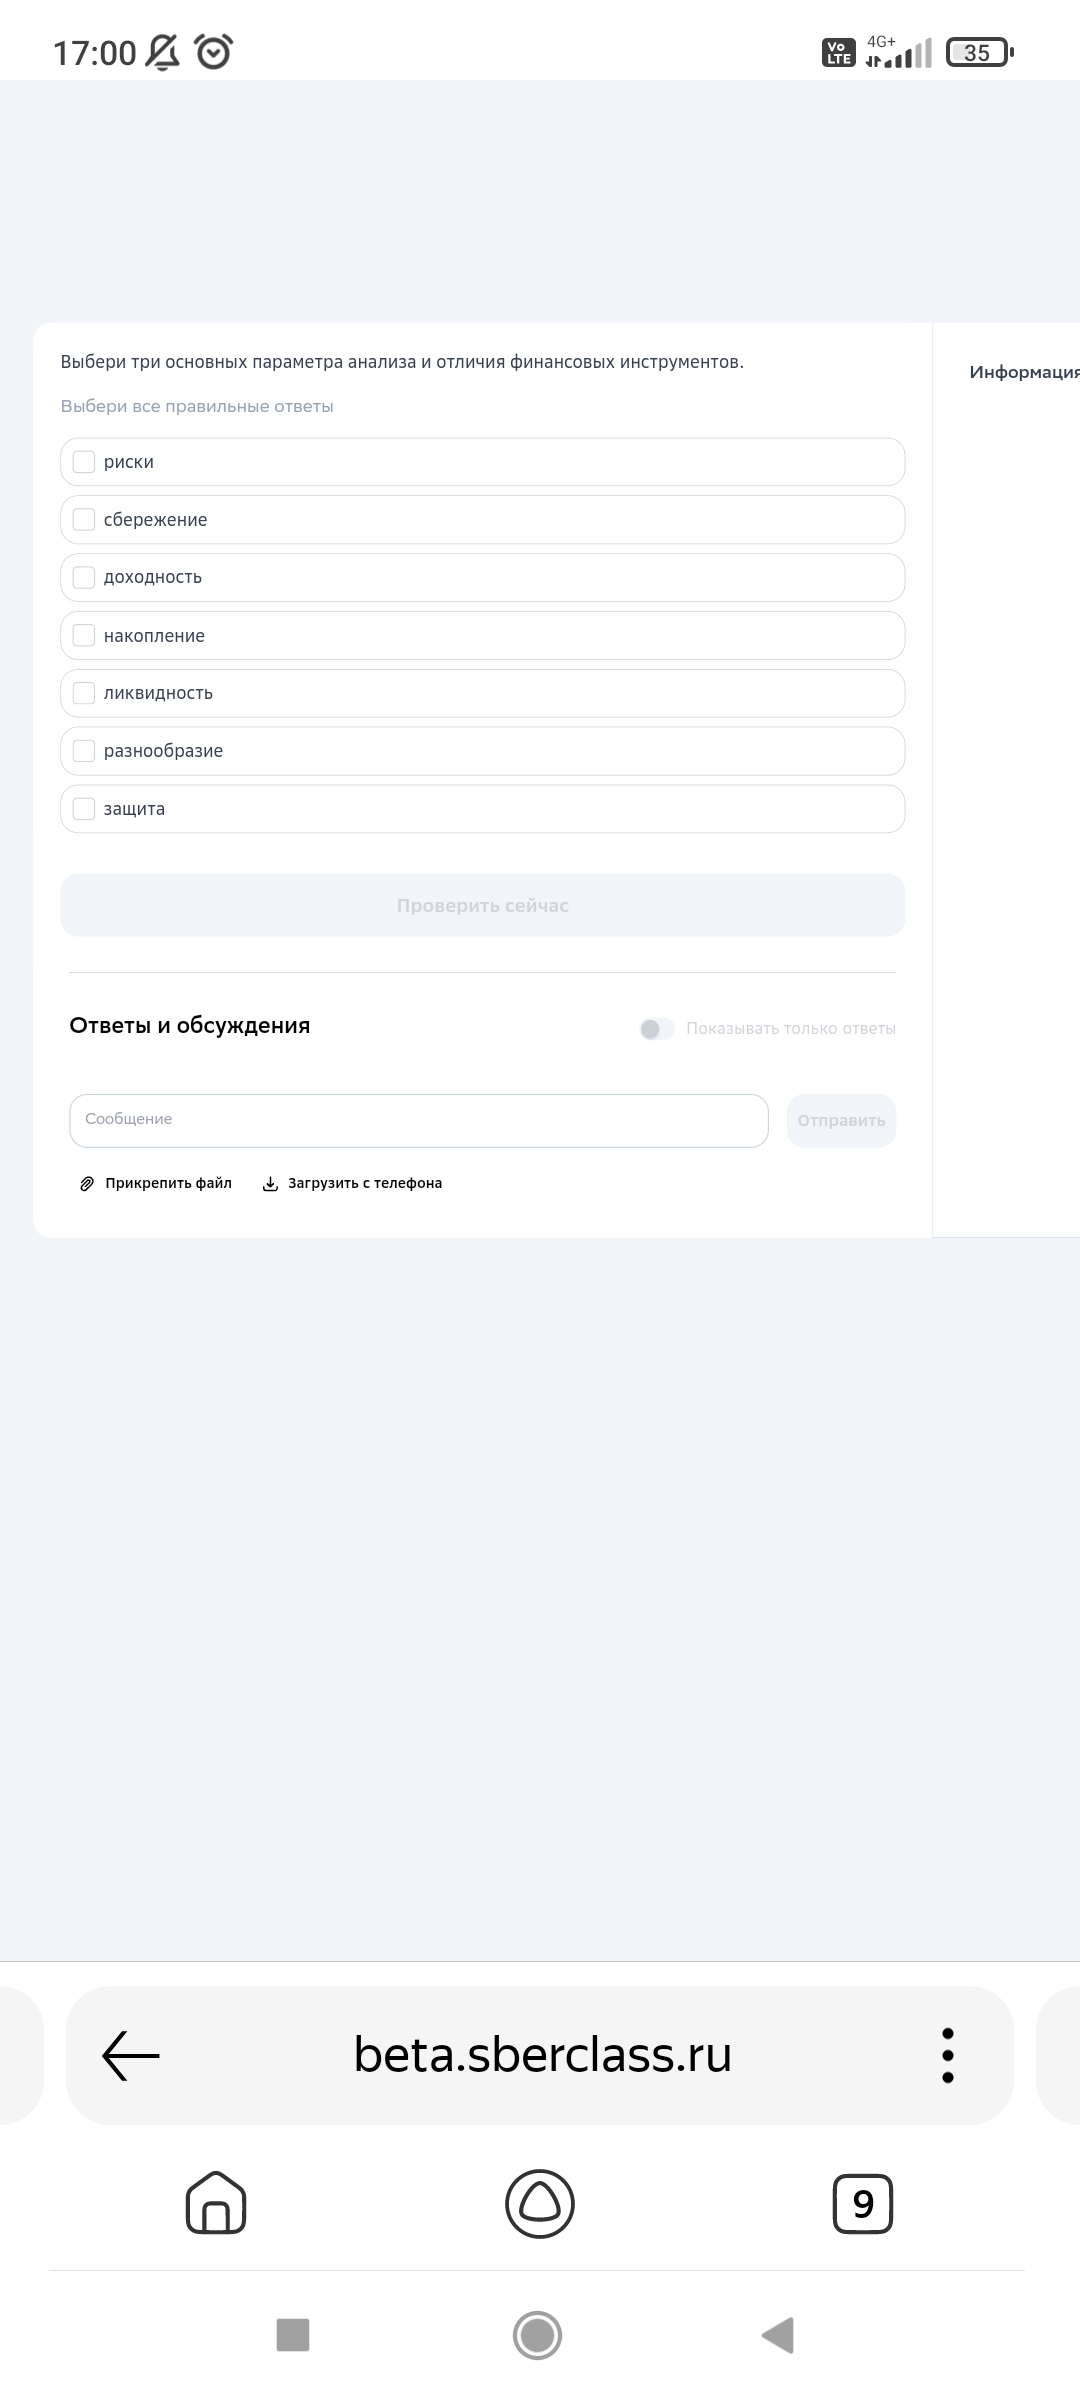Open the Alice assistant icon

(x=540, y=2204)
